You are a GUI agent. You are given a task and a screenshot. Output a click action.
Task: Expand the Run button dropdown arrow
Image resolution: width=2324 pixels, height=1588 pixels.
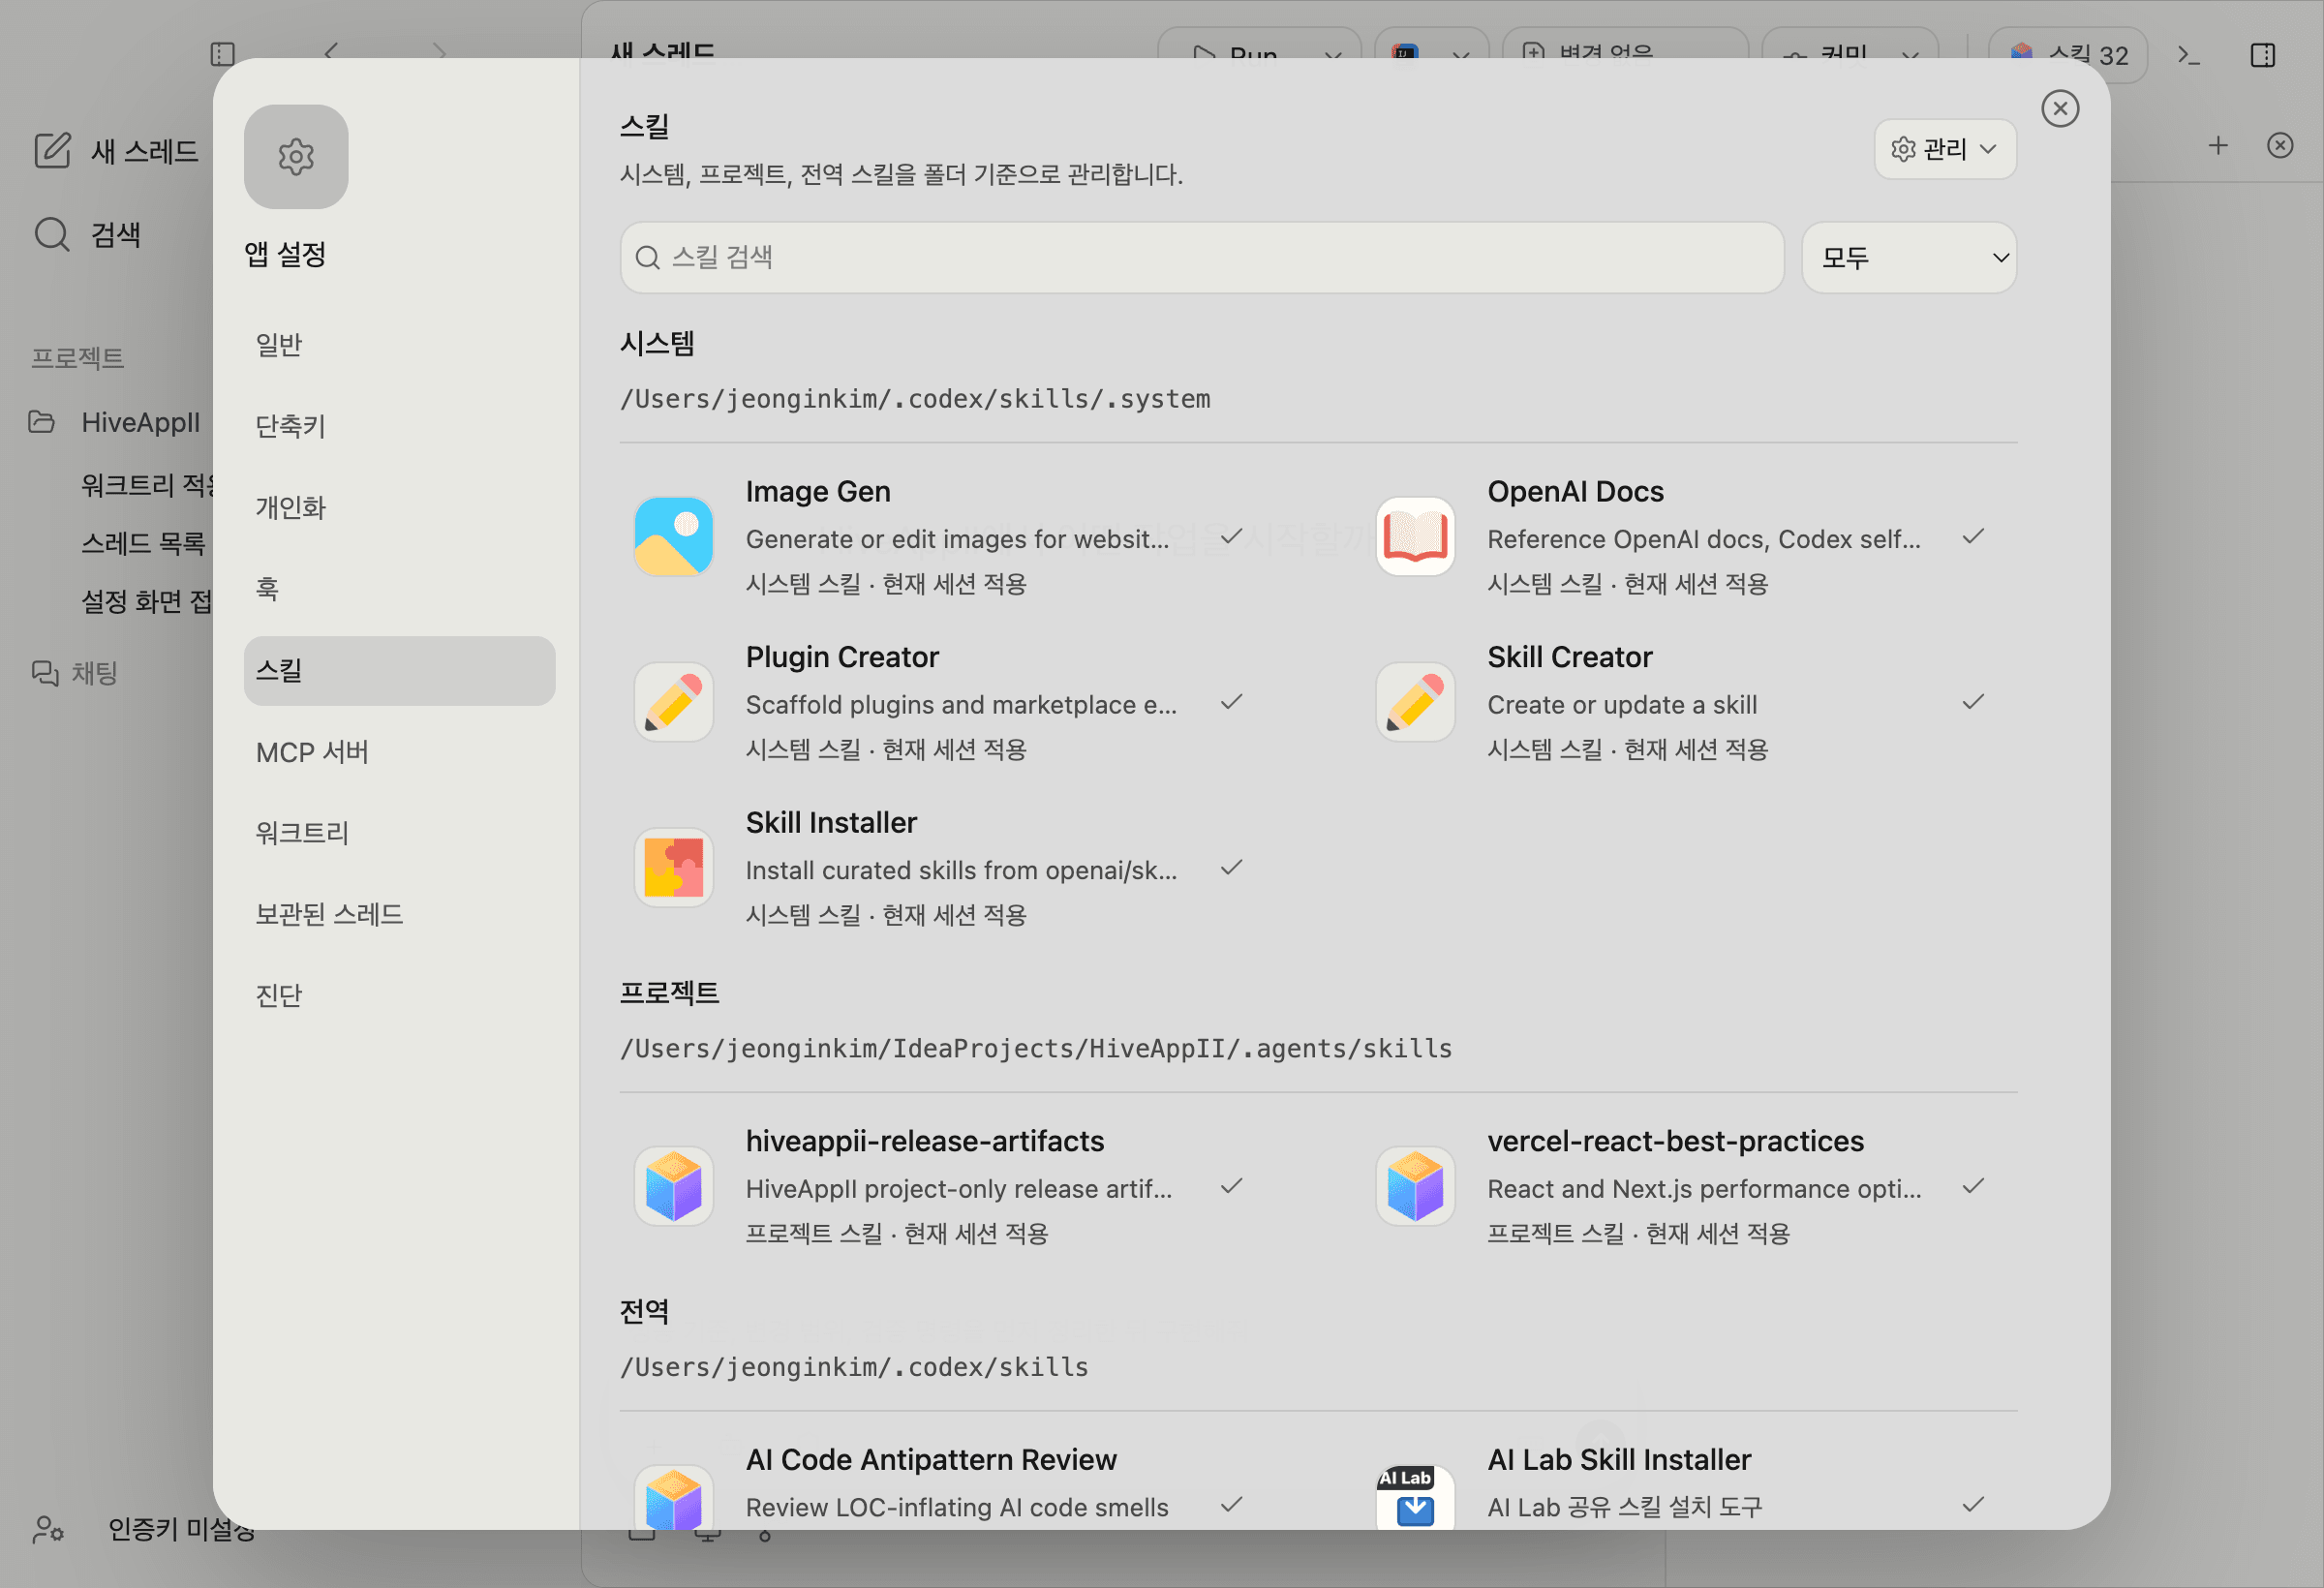coord(1333,55)
